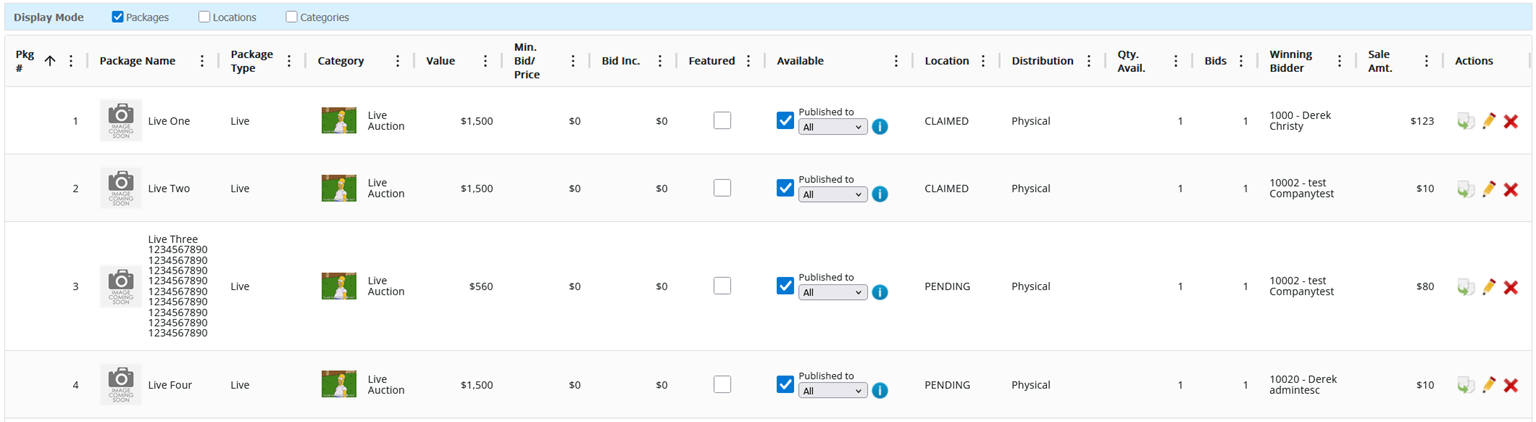Click the pencil edit icon for Live Four
The width and height of the screenshot is (1536, 422).
[x=1489, y=385]
